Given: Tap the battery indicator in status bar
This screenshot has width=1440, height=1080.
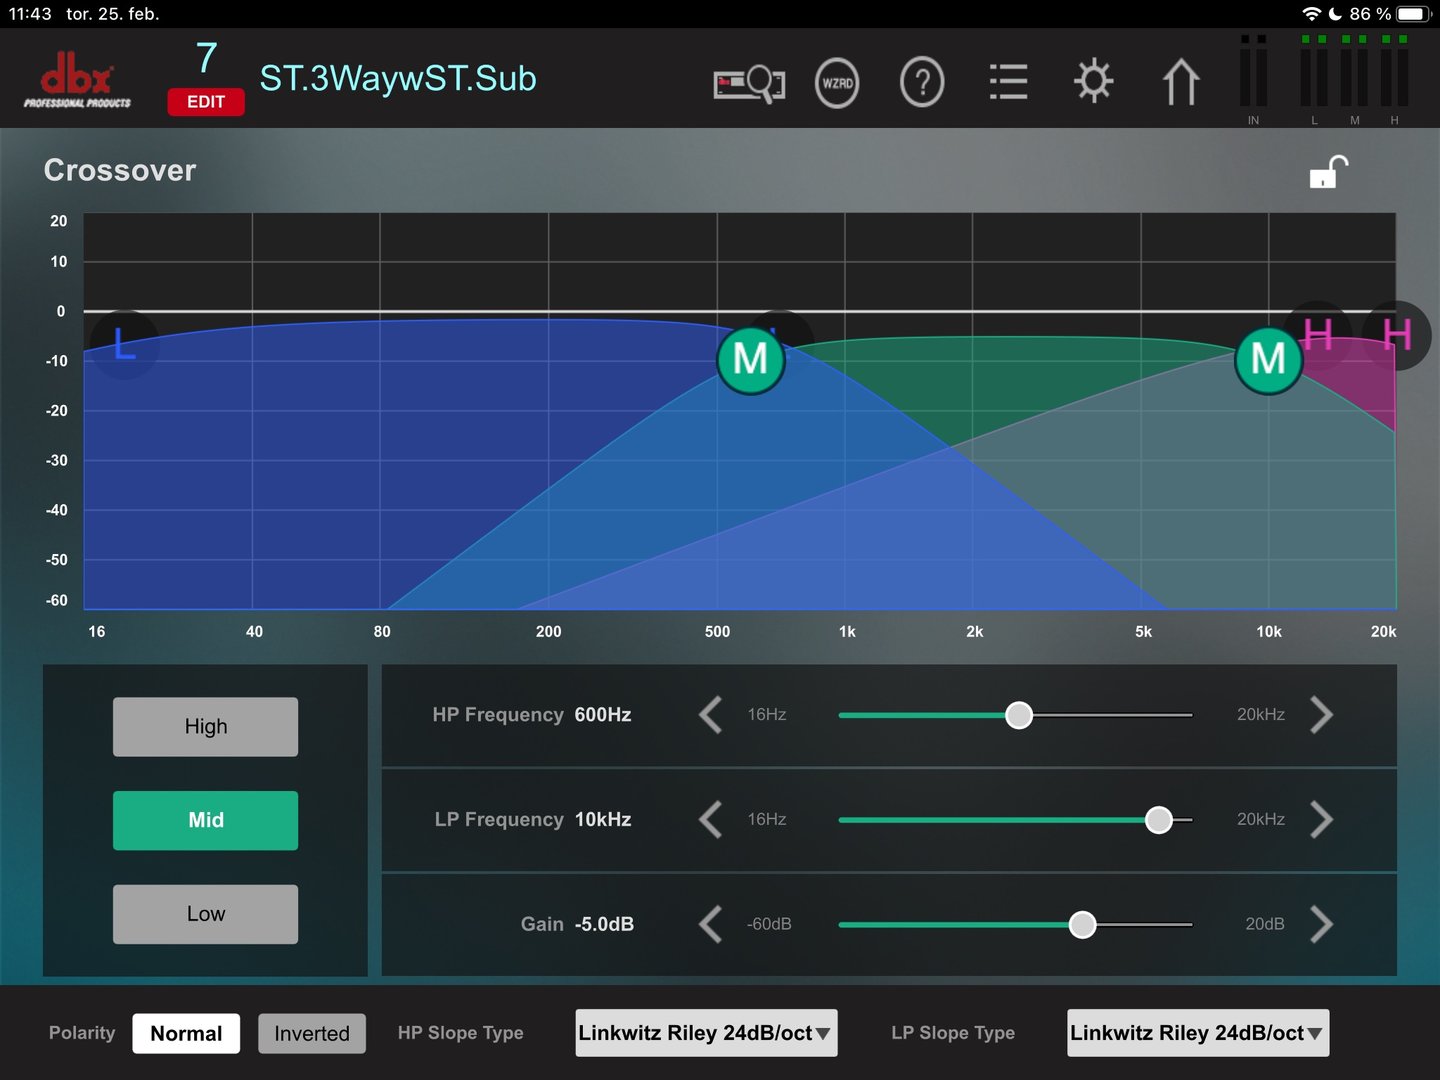Looking at the screenshot, I should tap(1414, 14).
